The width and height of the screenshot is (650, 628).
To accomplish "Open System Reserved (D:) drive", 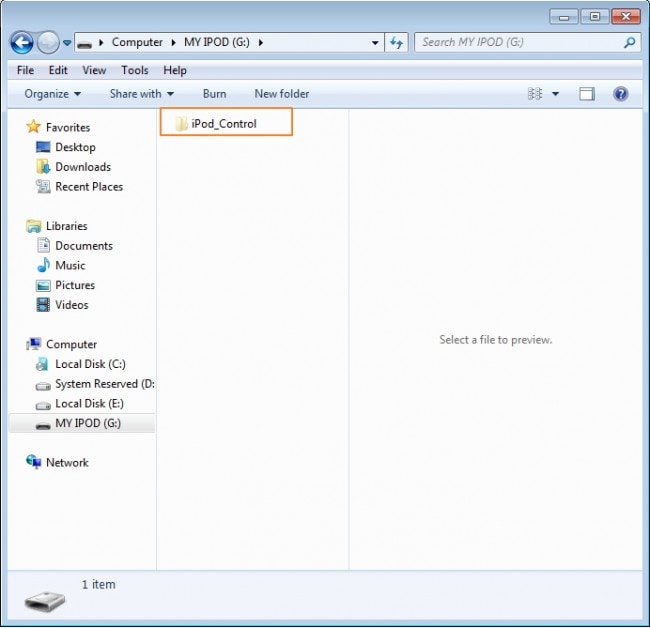I will tap(105, 384).
